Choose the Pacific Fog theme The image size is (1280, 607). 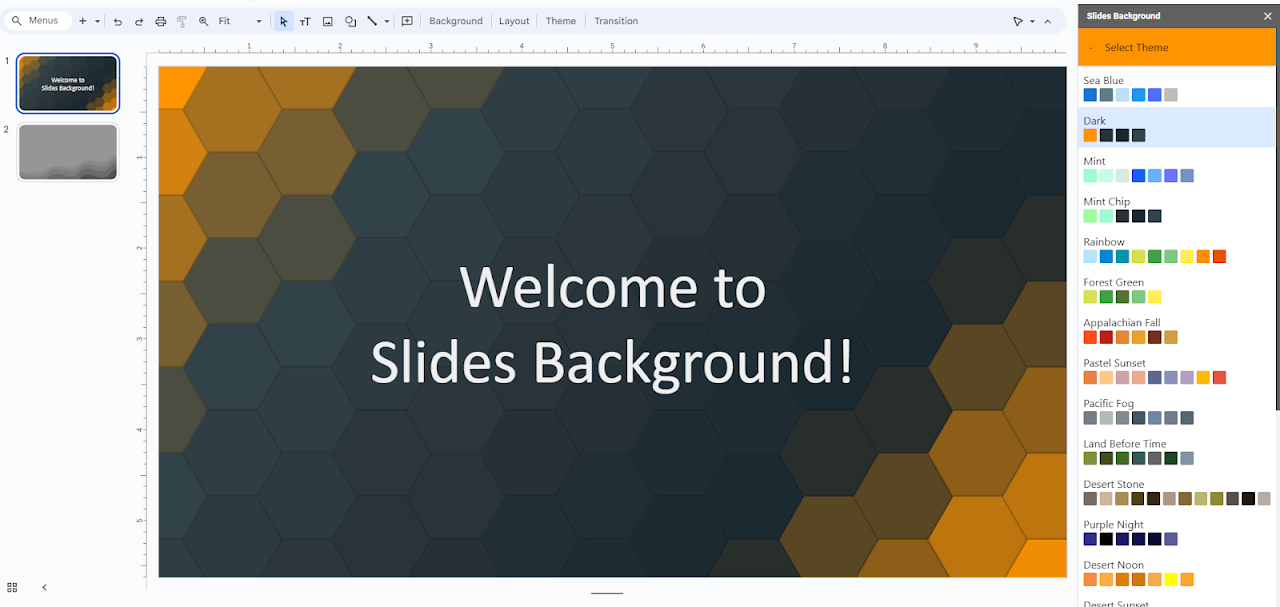tap(1177, 411)
